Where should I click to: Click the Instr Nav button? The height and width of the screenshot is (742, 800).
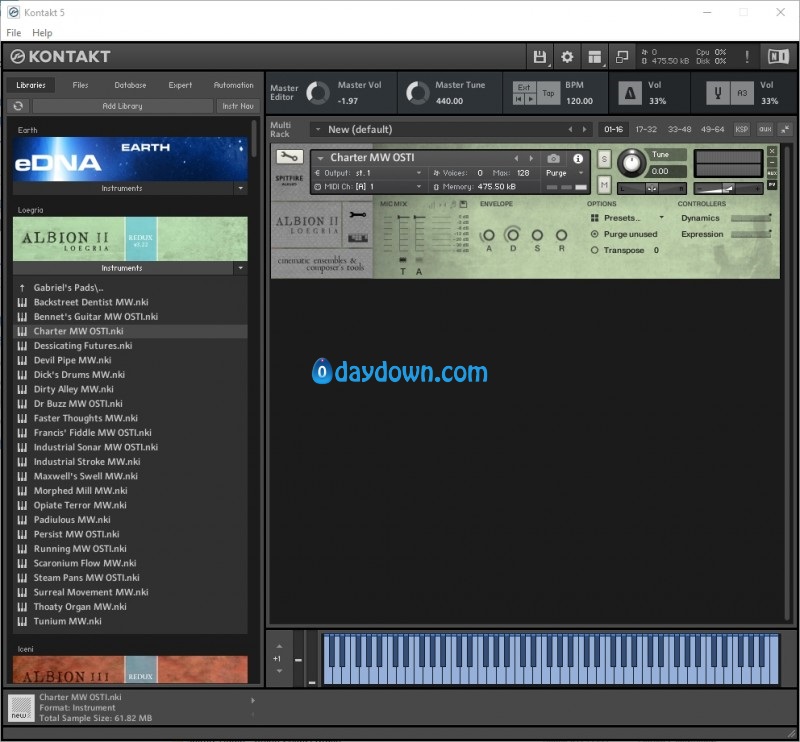pyautogui.click(x=238, y=106)
